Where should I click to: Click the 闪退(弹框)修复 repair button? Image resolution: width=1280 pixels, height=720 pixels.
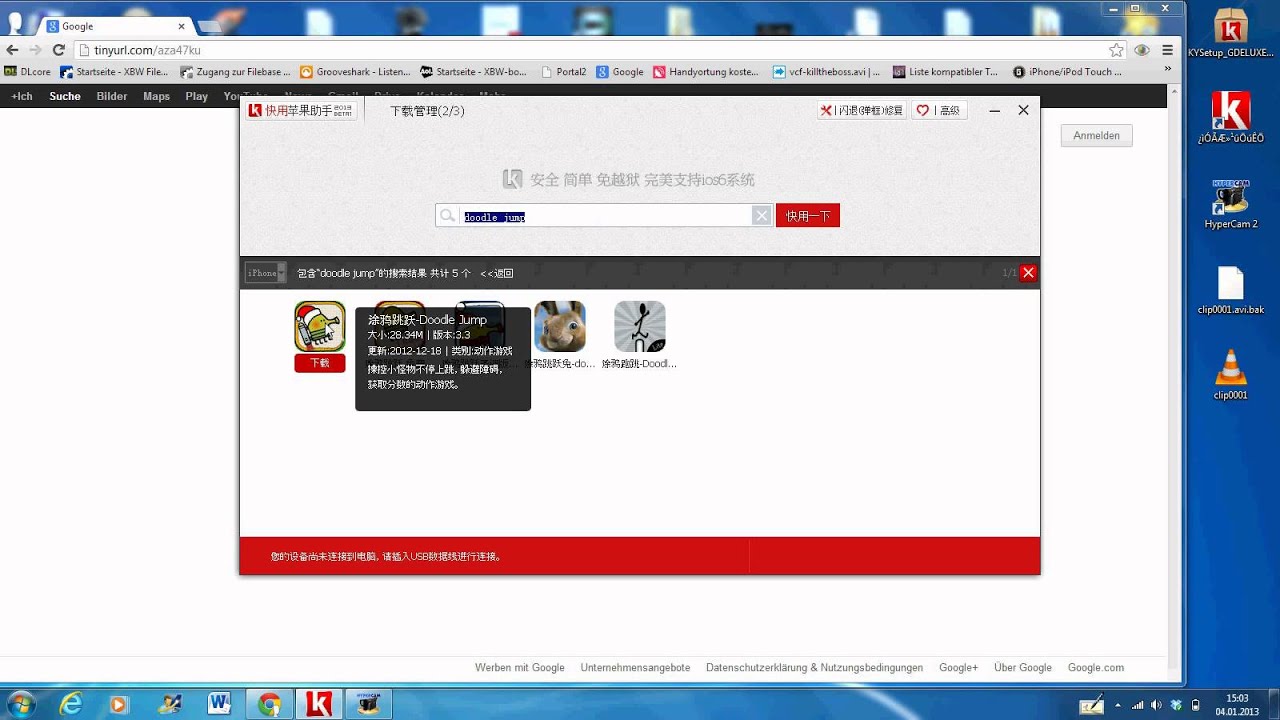862,111
